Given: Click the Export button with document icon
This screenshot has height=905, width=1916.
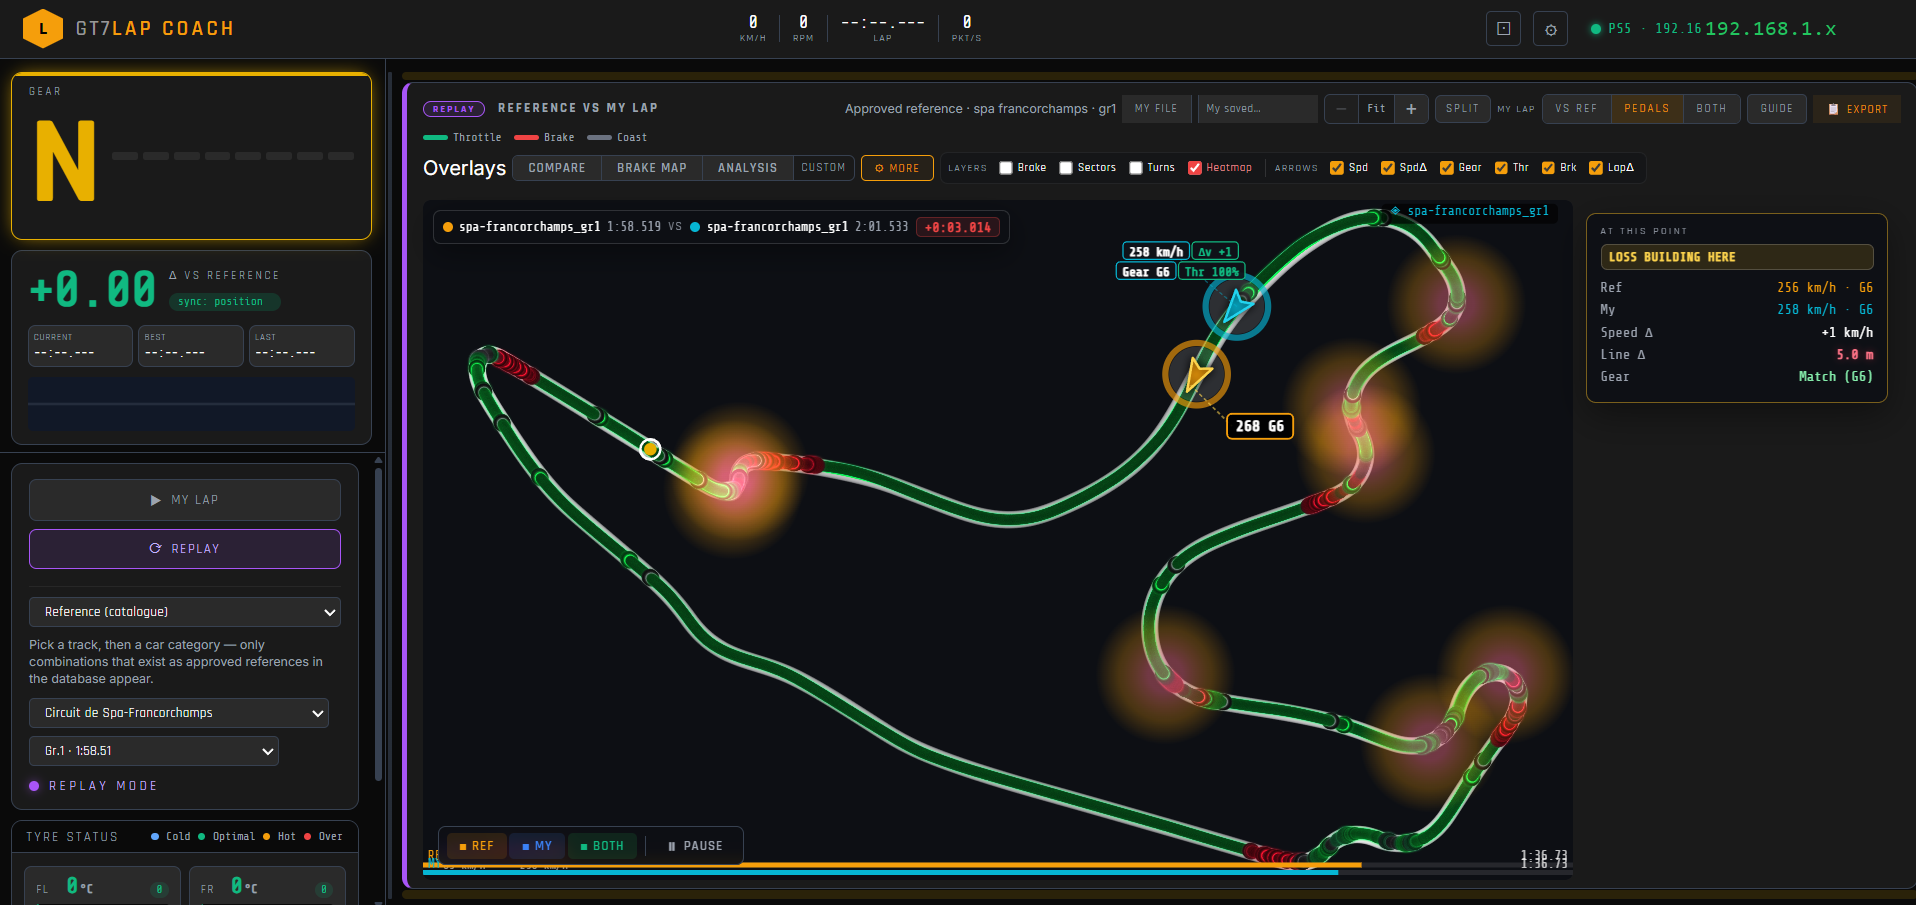Looking at the screenshot, I should [1857, 109].
